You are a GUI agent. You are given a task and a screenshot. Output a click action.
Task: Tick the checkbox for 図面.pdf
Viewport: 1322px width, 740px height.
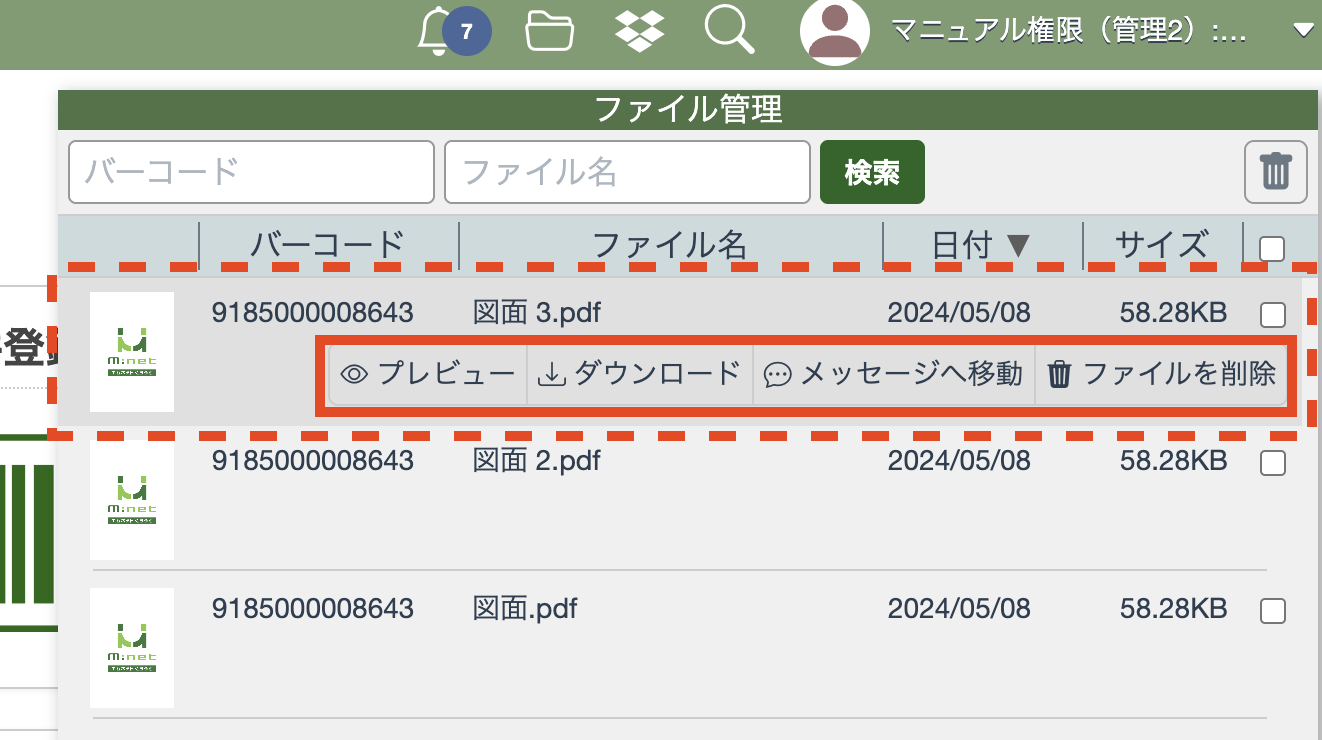click(x=1272, y=610)
